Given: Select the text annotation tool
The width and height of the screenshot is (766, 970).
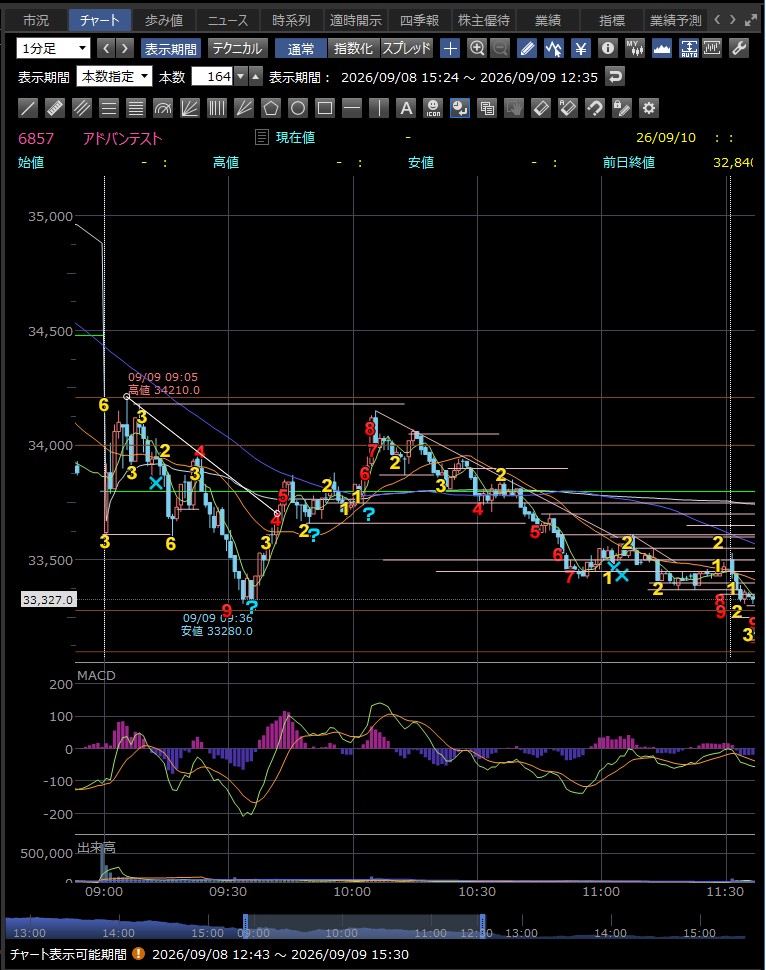Looking at the screenshot, I should click(406, 109).
